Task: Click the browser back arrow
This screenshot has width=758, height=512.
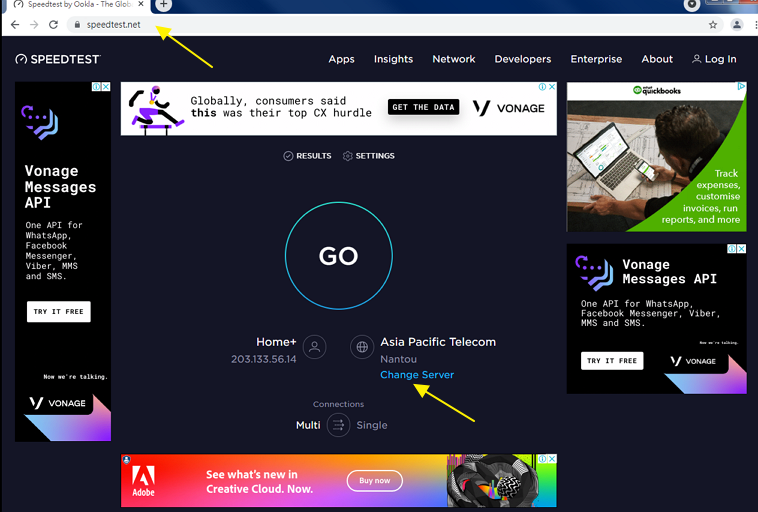Action: (15, 25)
